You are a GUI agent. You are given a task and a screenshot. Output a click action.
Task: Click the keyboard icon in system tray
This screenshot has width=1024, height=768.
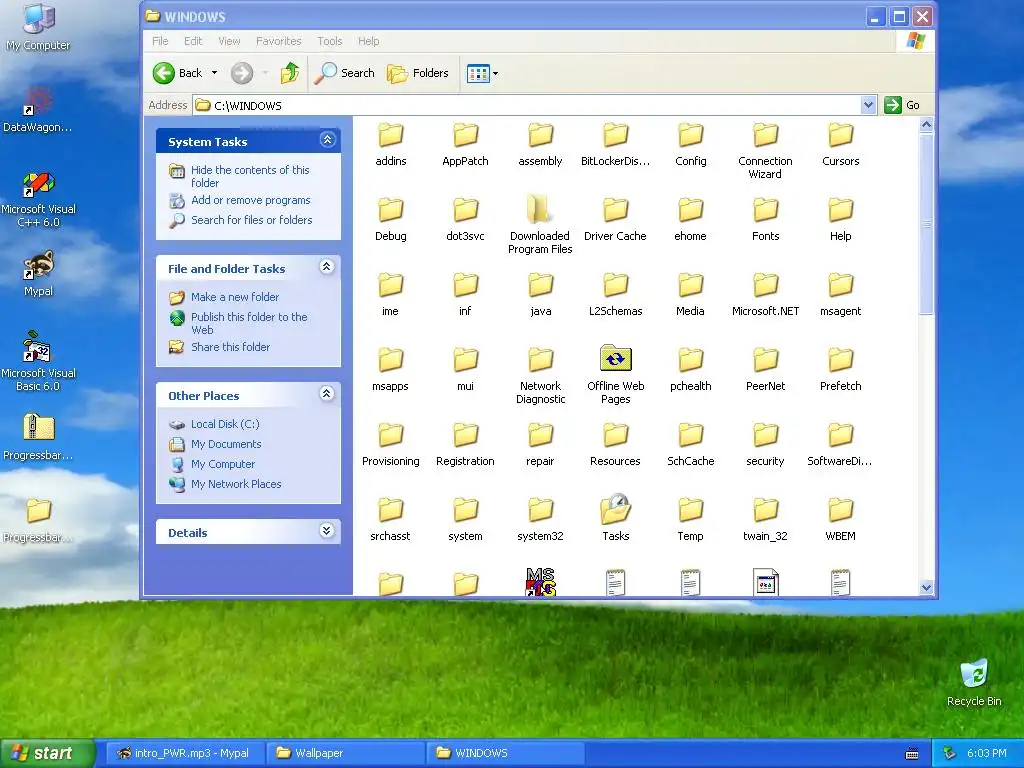(x=912, y=754)
